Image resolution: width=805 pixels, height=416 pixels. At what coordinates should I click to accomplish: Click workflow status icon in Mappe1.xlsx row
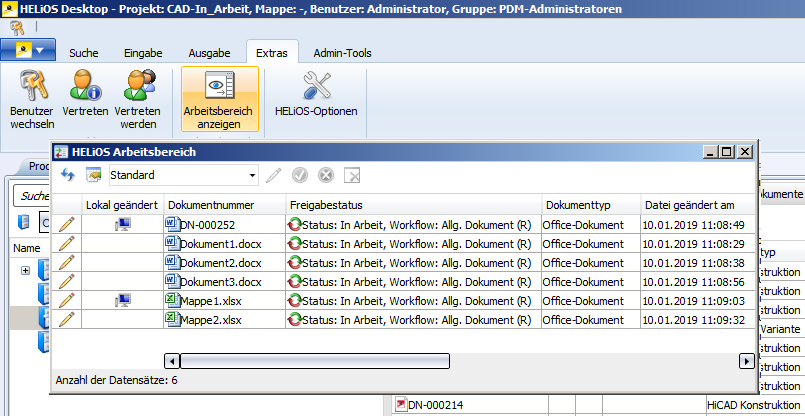295,301
